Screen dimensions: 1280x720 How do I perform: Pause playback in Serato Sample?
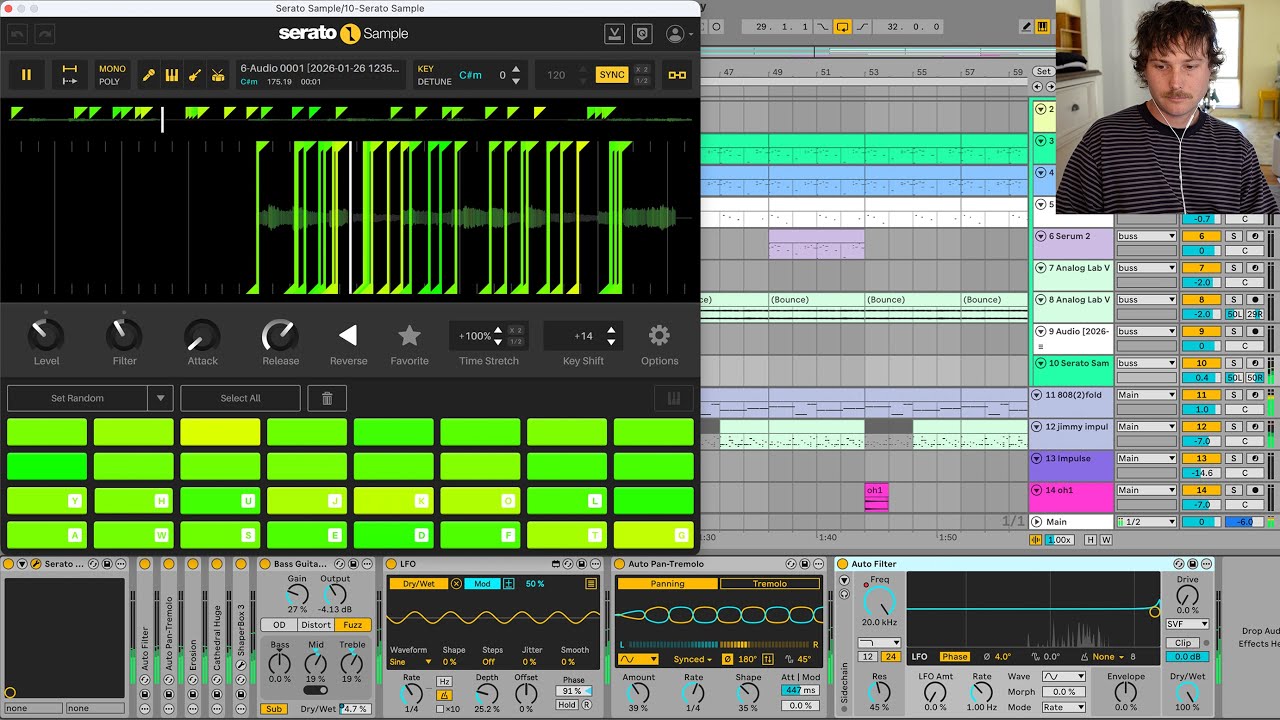[x=26, y=75]
